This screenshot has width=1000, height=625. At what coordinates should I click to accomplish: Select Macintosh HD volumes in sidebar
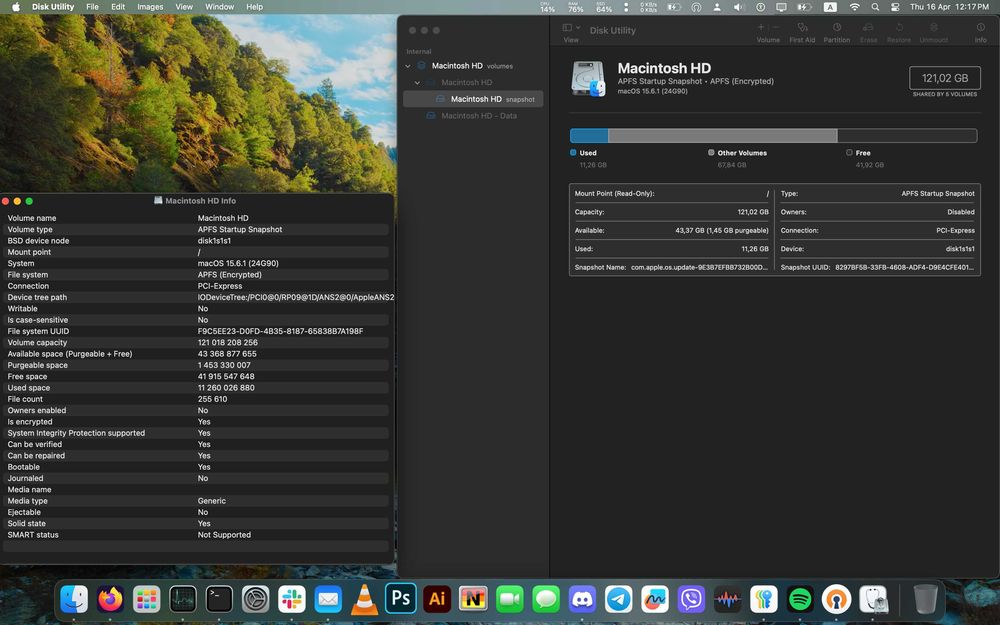click(x=473, y=66)
